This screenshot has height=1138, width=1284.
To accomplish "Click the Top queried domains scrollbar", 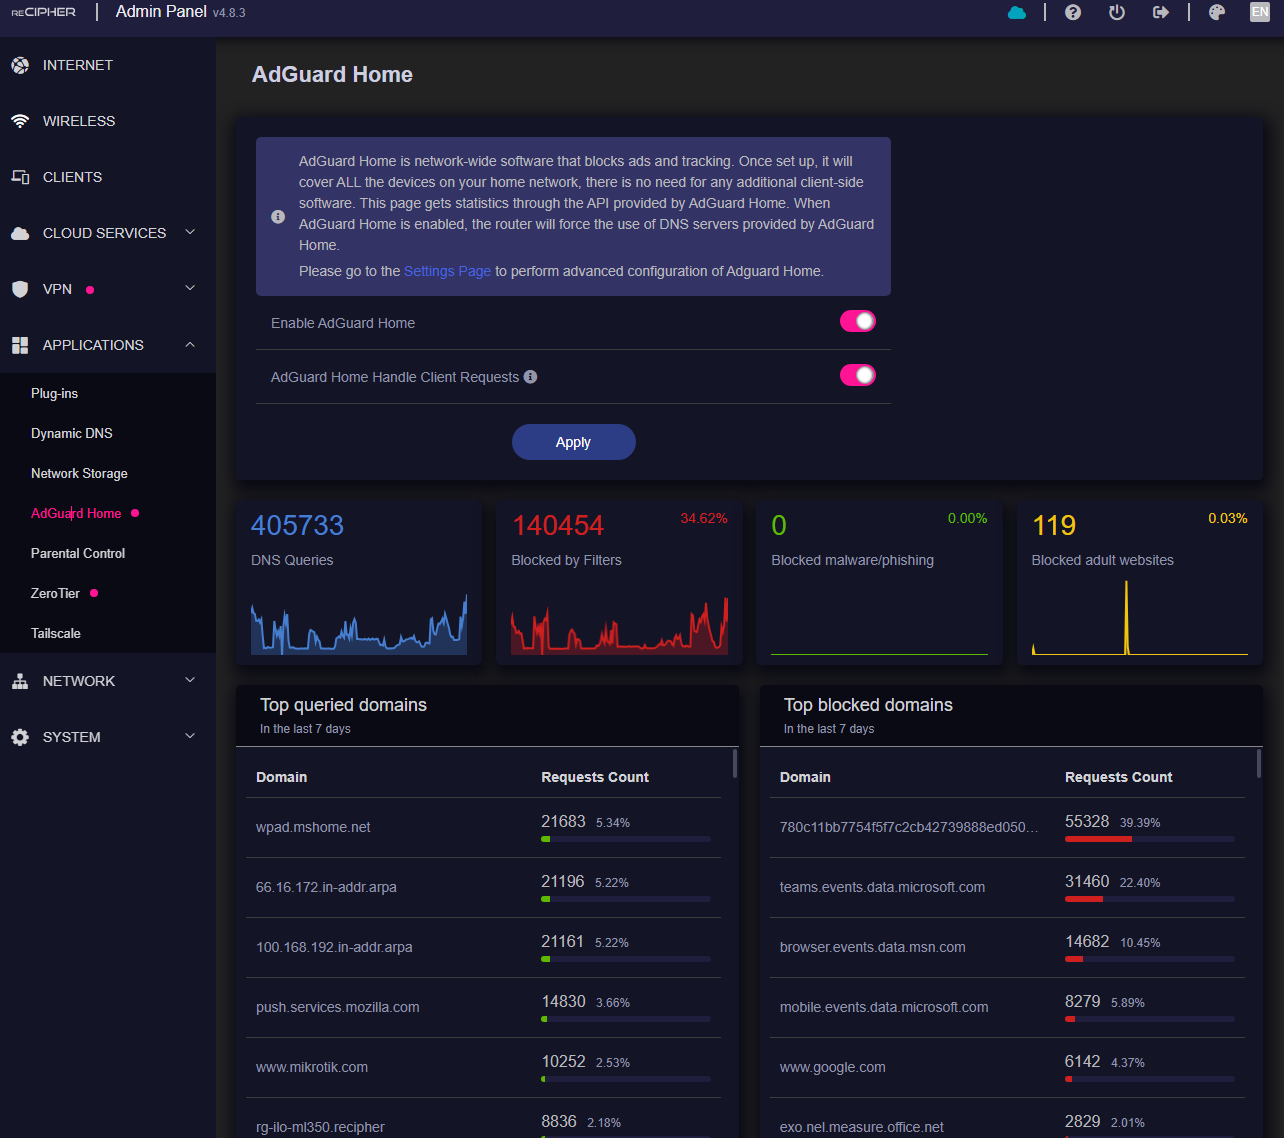I will tap(735, 764).
